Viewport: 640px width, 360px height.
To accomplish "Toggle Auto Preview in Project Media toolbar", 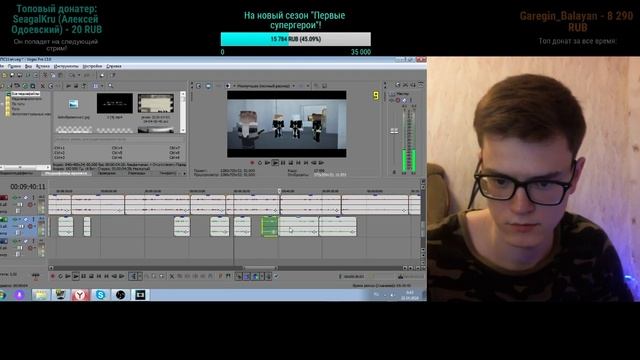I will 83,86.
